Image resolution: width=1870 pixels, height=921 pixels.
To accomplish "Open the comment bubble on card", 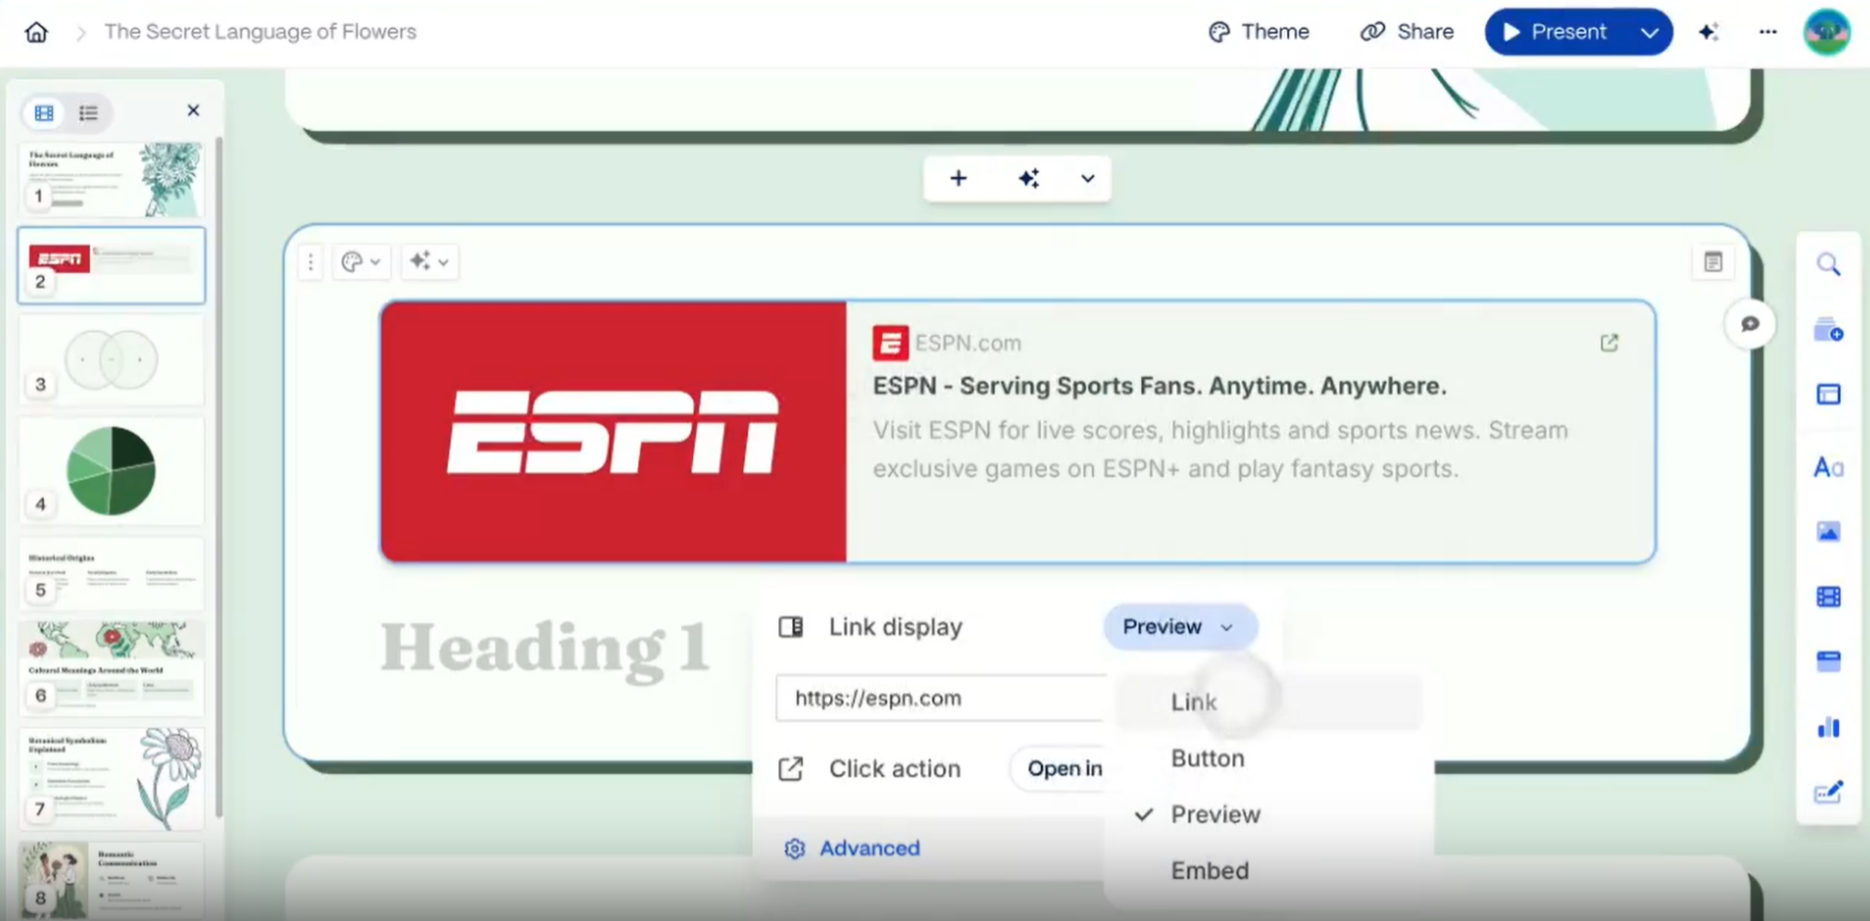I will pyautogui.click(x=1749, y=324).
